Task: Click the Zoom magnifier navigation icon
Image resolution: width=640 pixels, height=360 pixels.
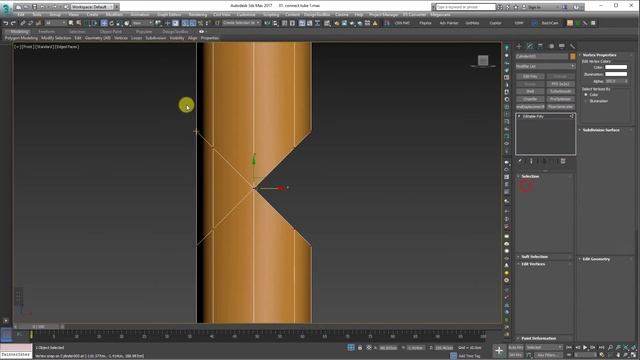Action: [x=610, y=347]
